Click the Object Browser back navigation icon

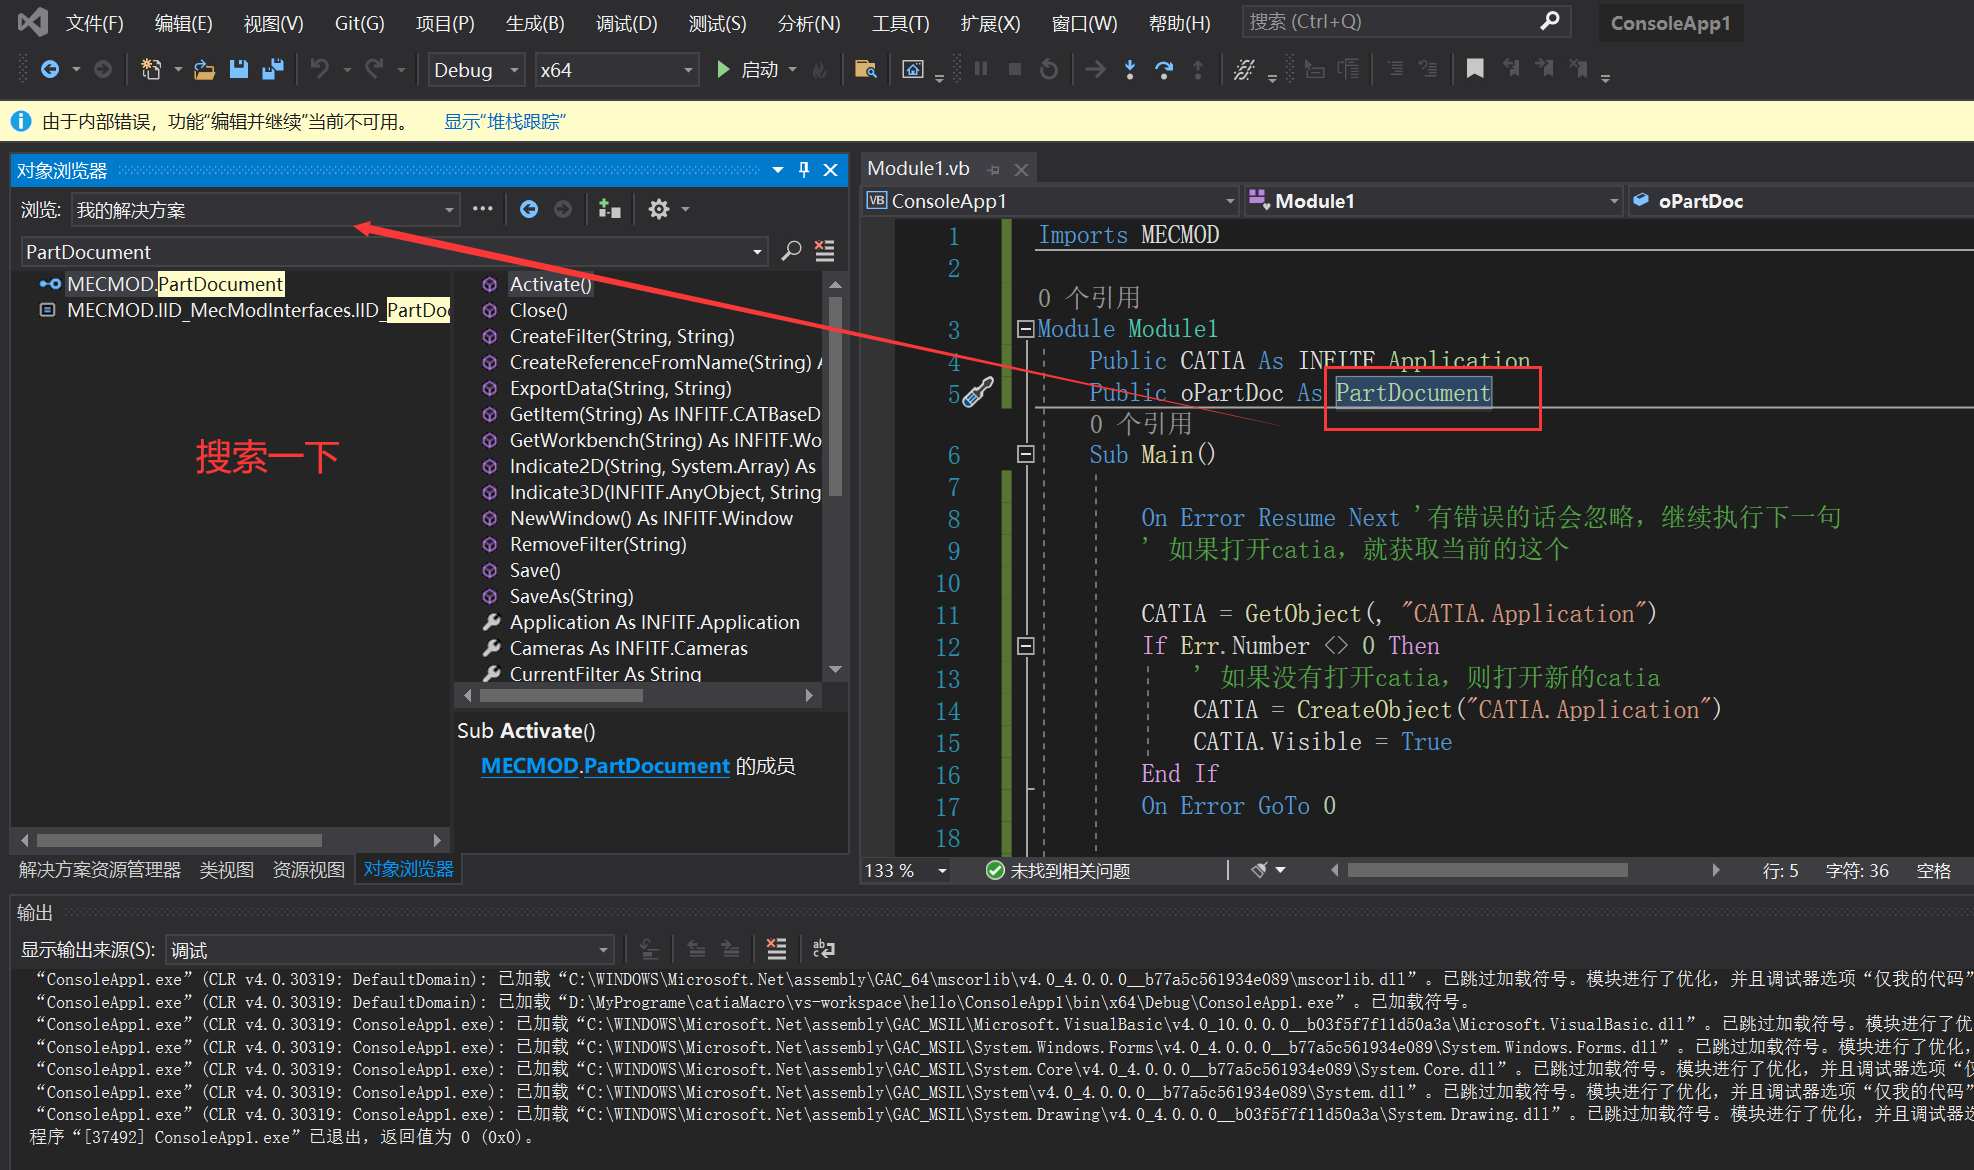point(529,209)
